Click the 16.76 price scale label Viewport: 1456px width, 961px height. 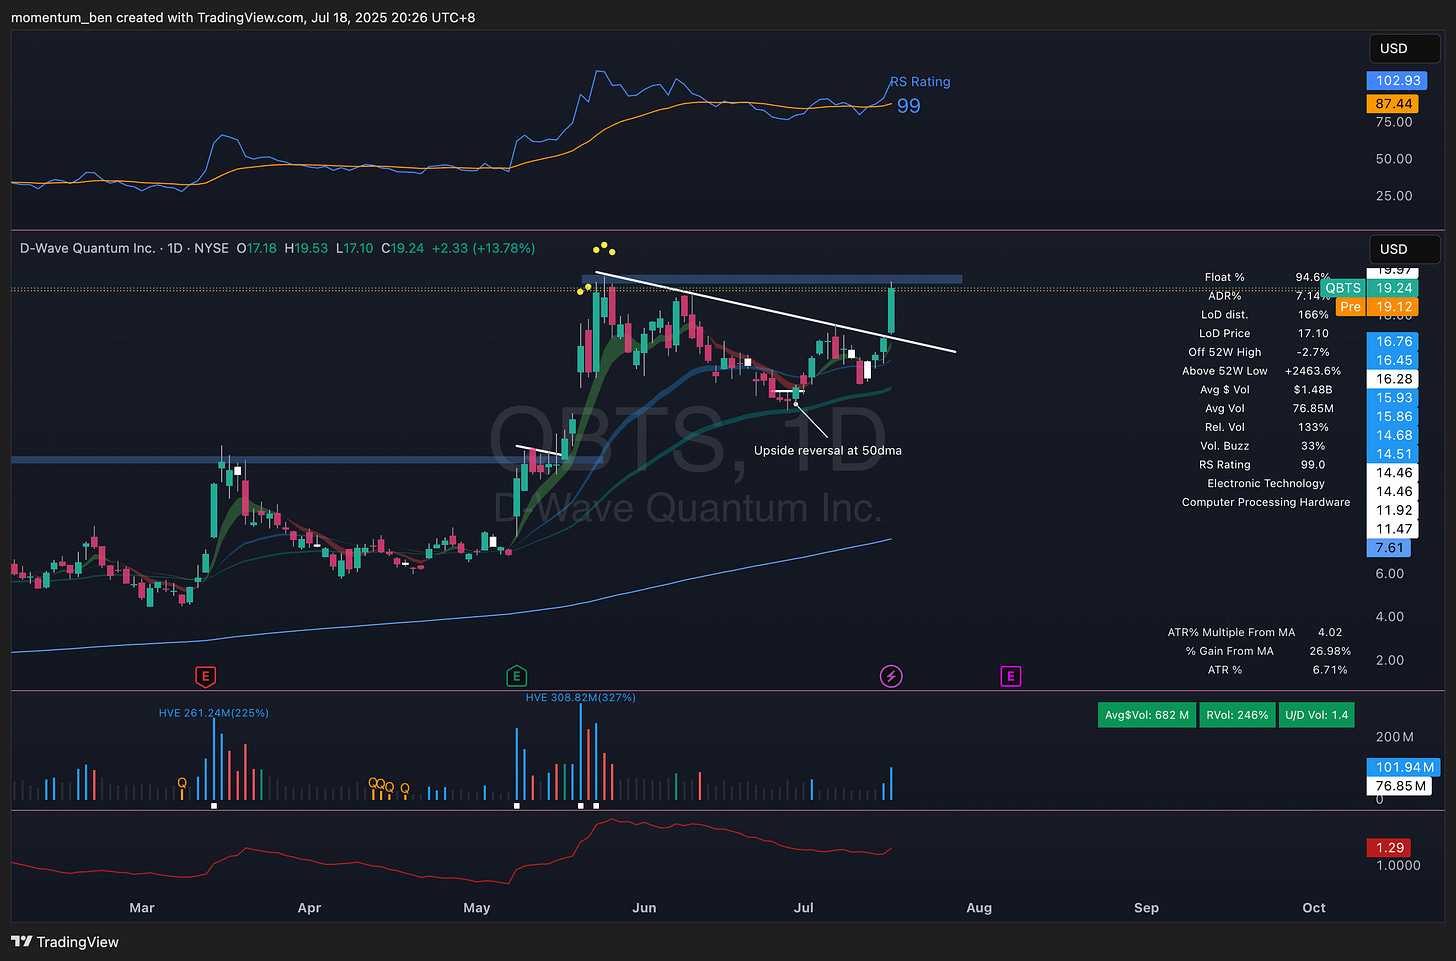(x=1394, y=342)
